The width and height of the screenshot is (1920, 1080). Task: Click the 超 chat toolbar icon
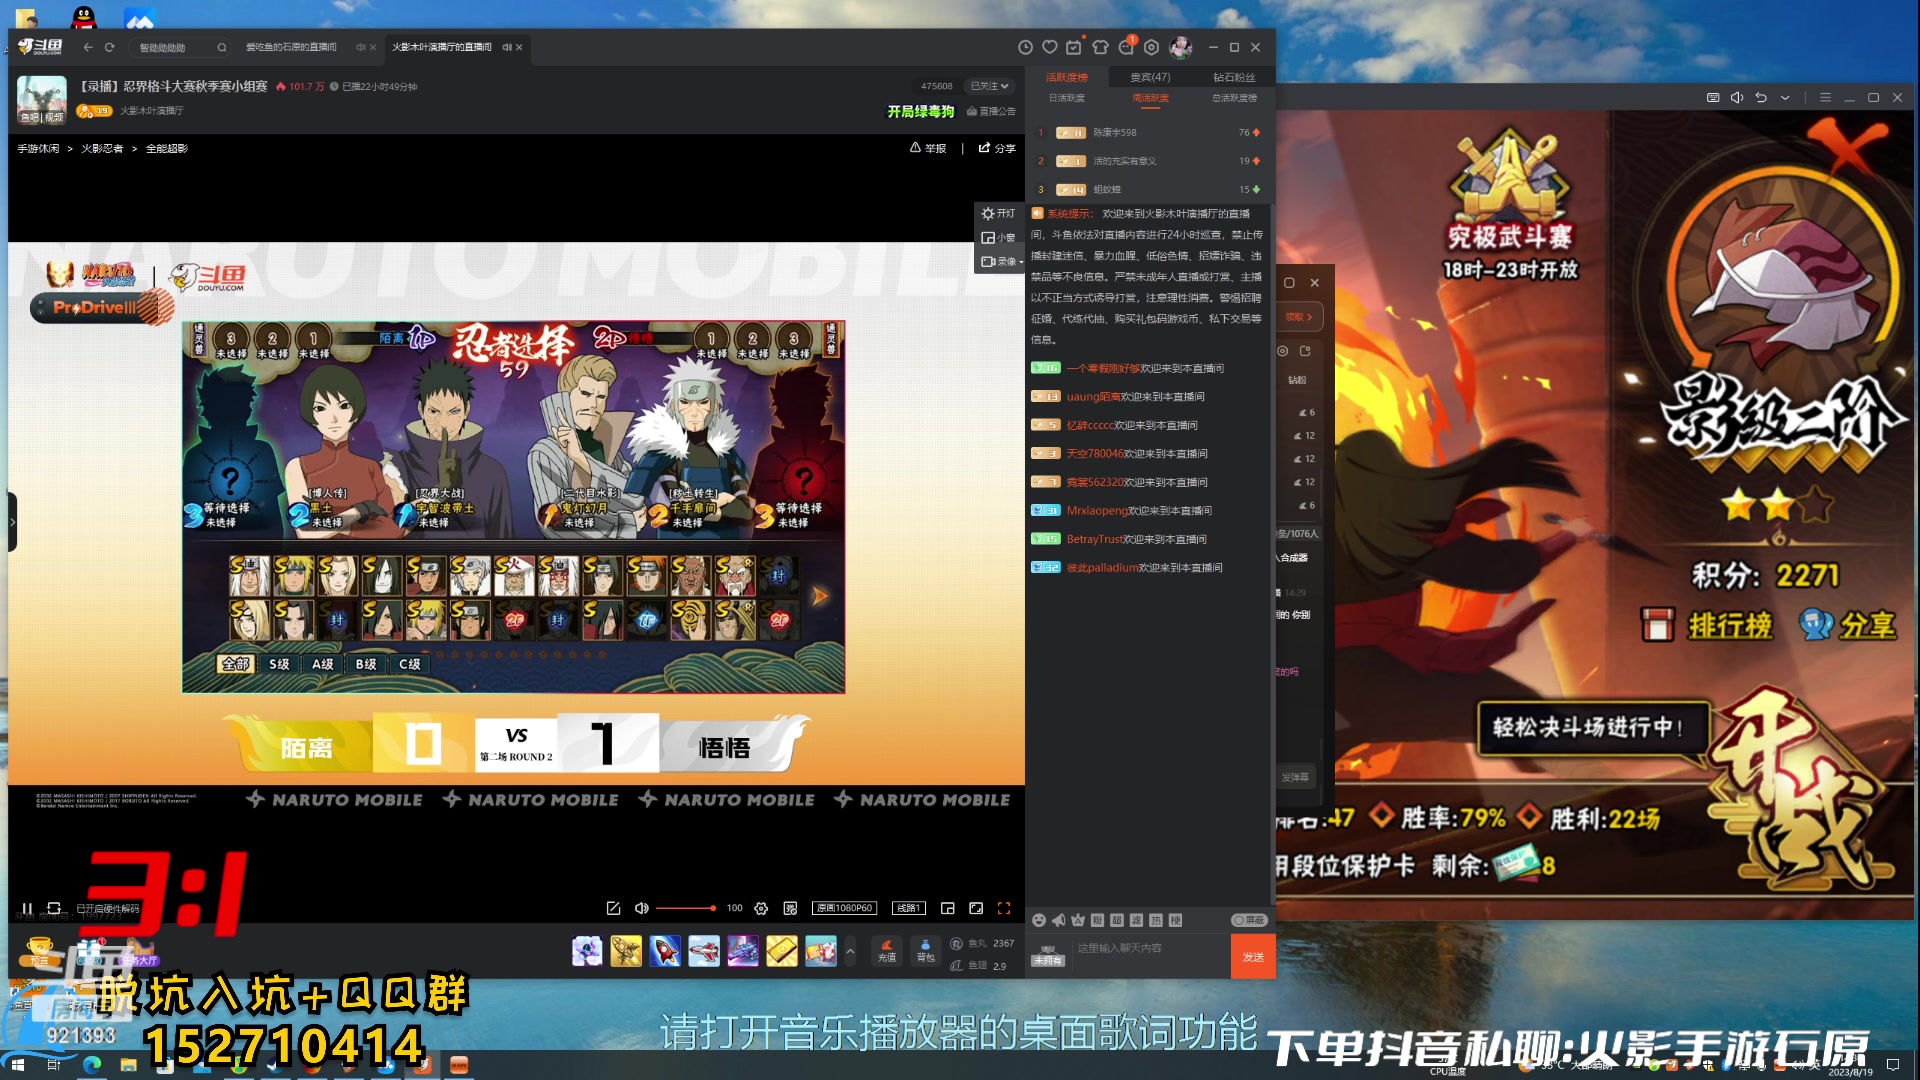pyautogui.click(x=1117, y=920)
